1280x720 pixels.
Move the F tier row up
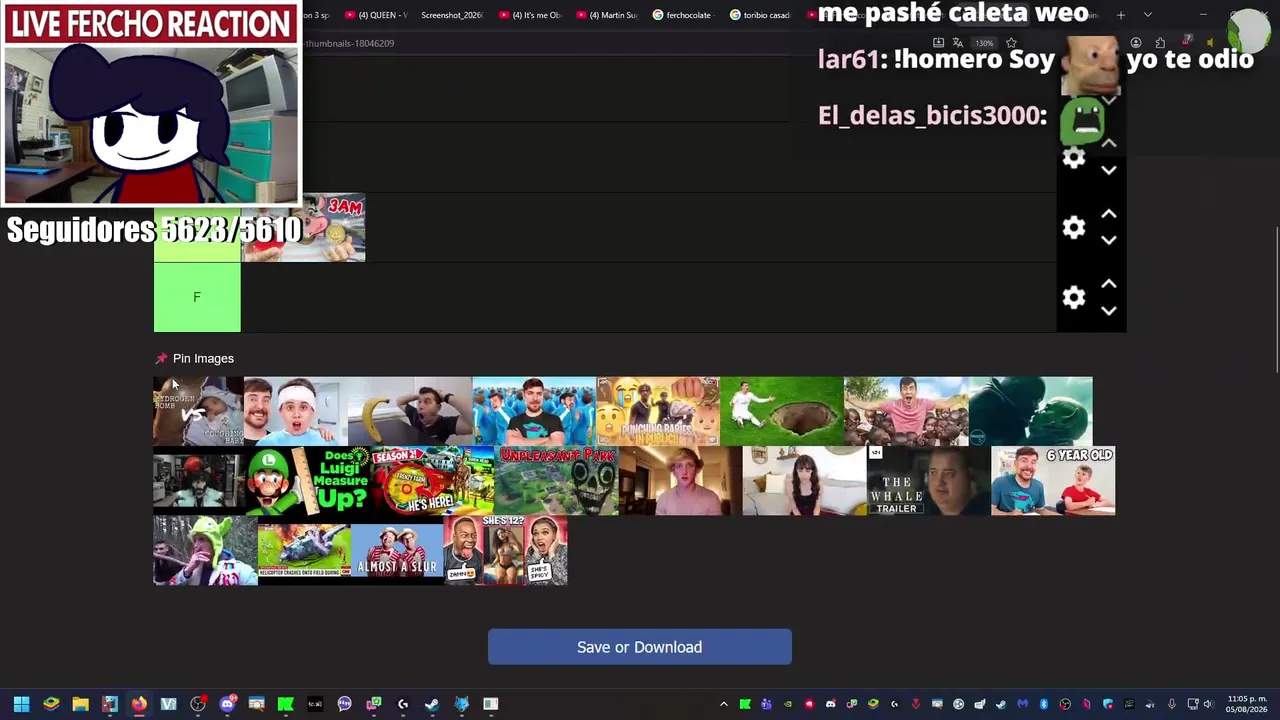pyautogui.click(x=1109, y=284)
